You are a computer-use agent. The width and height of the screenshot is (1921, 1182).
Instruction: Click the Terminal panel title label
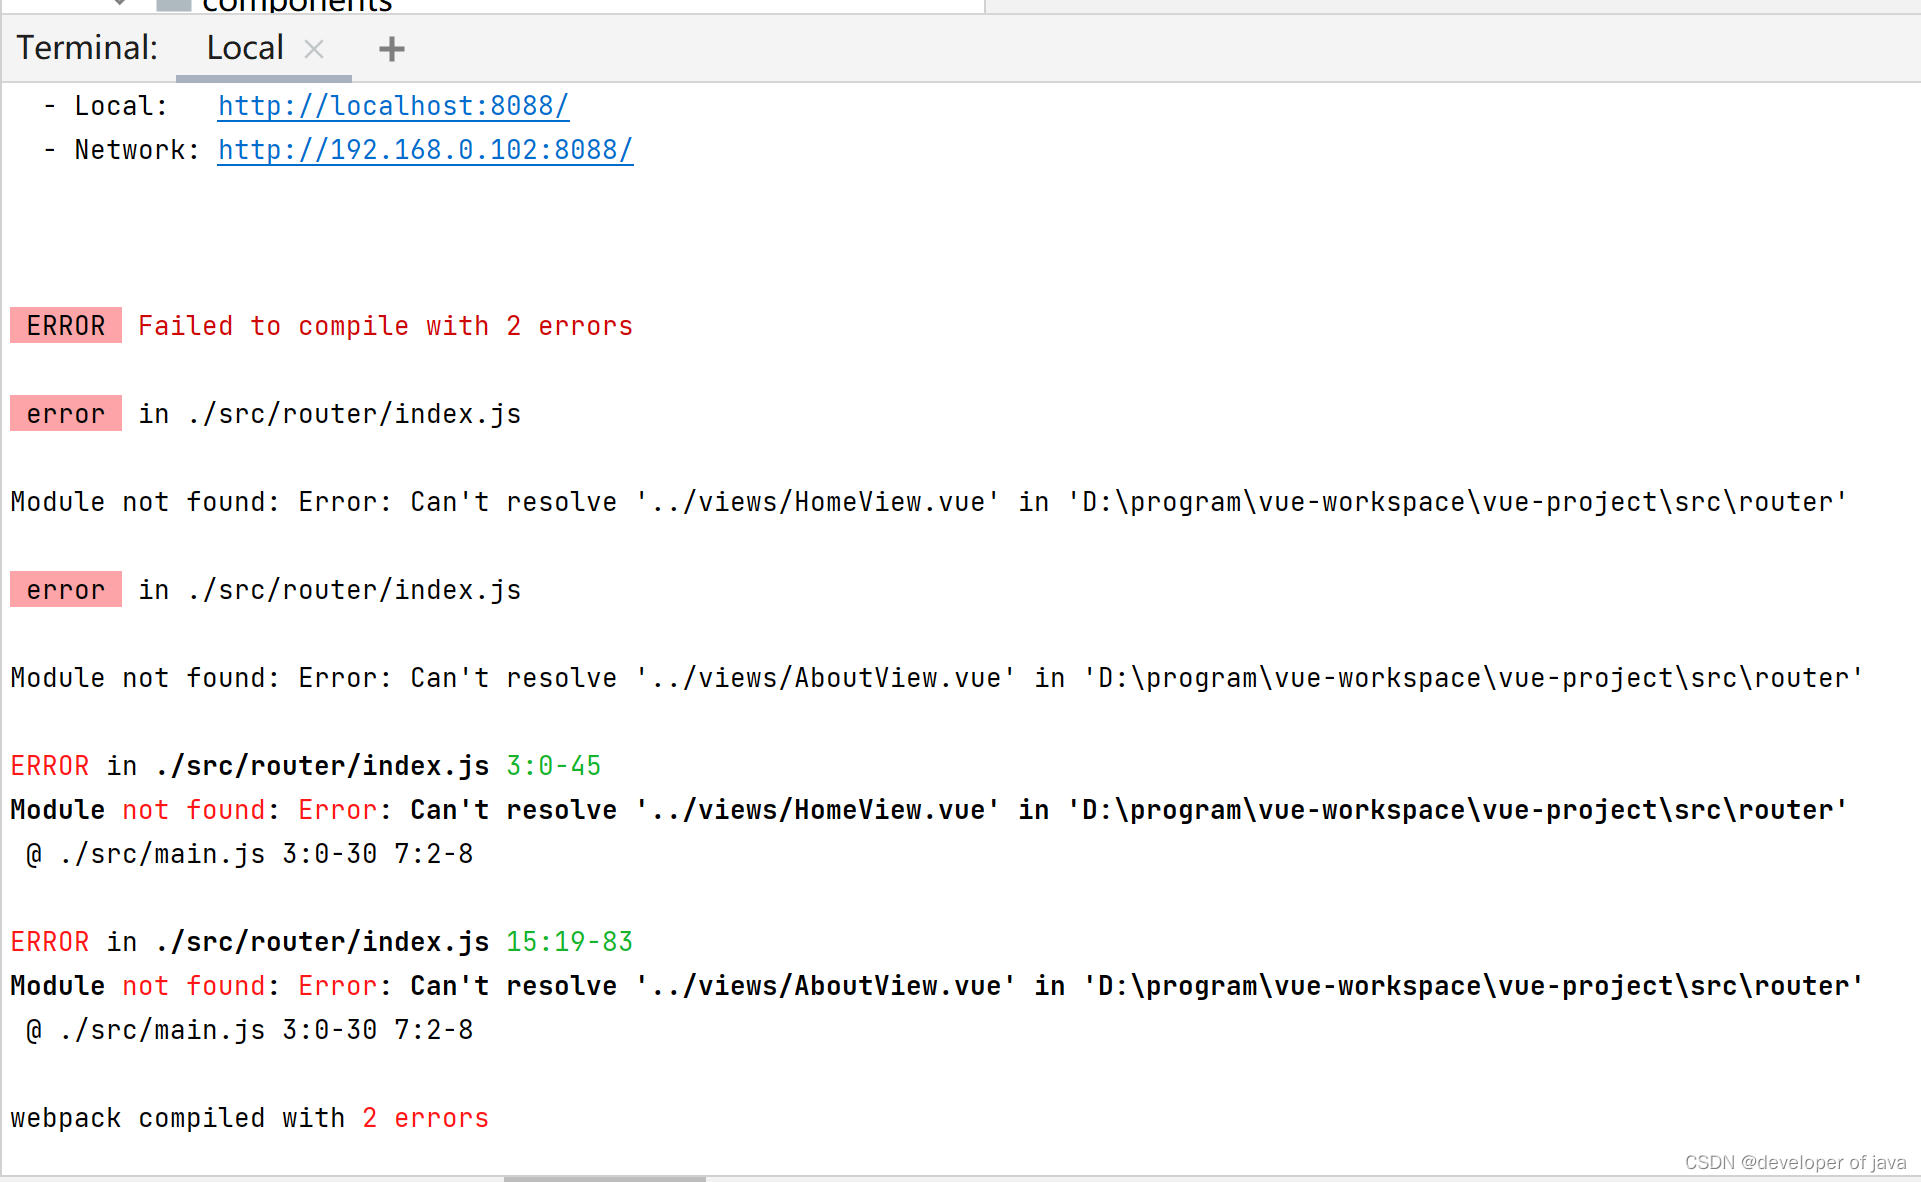87,48
